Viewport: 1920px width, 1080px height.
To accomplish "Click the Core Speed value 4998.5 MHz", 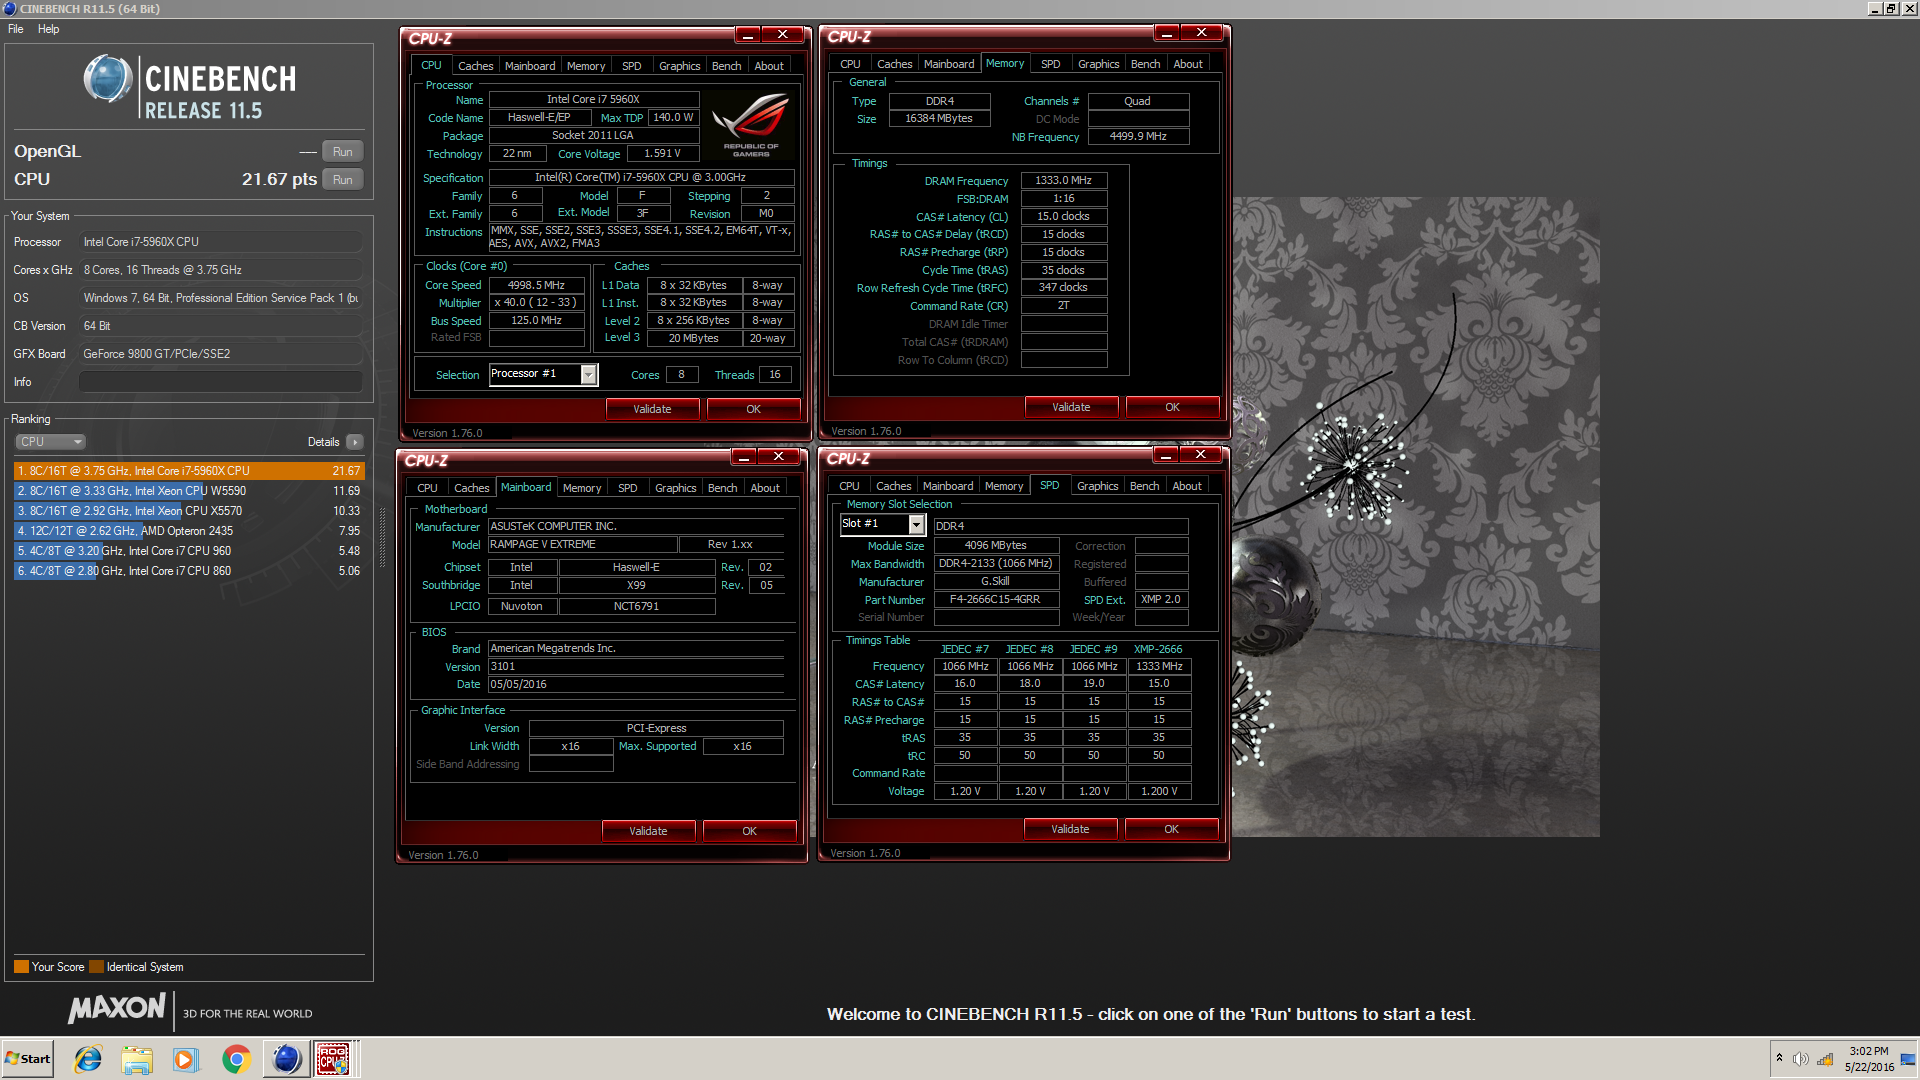I will (536, 285).
